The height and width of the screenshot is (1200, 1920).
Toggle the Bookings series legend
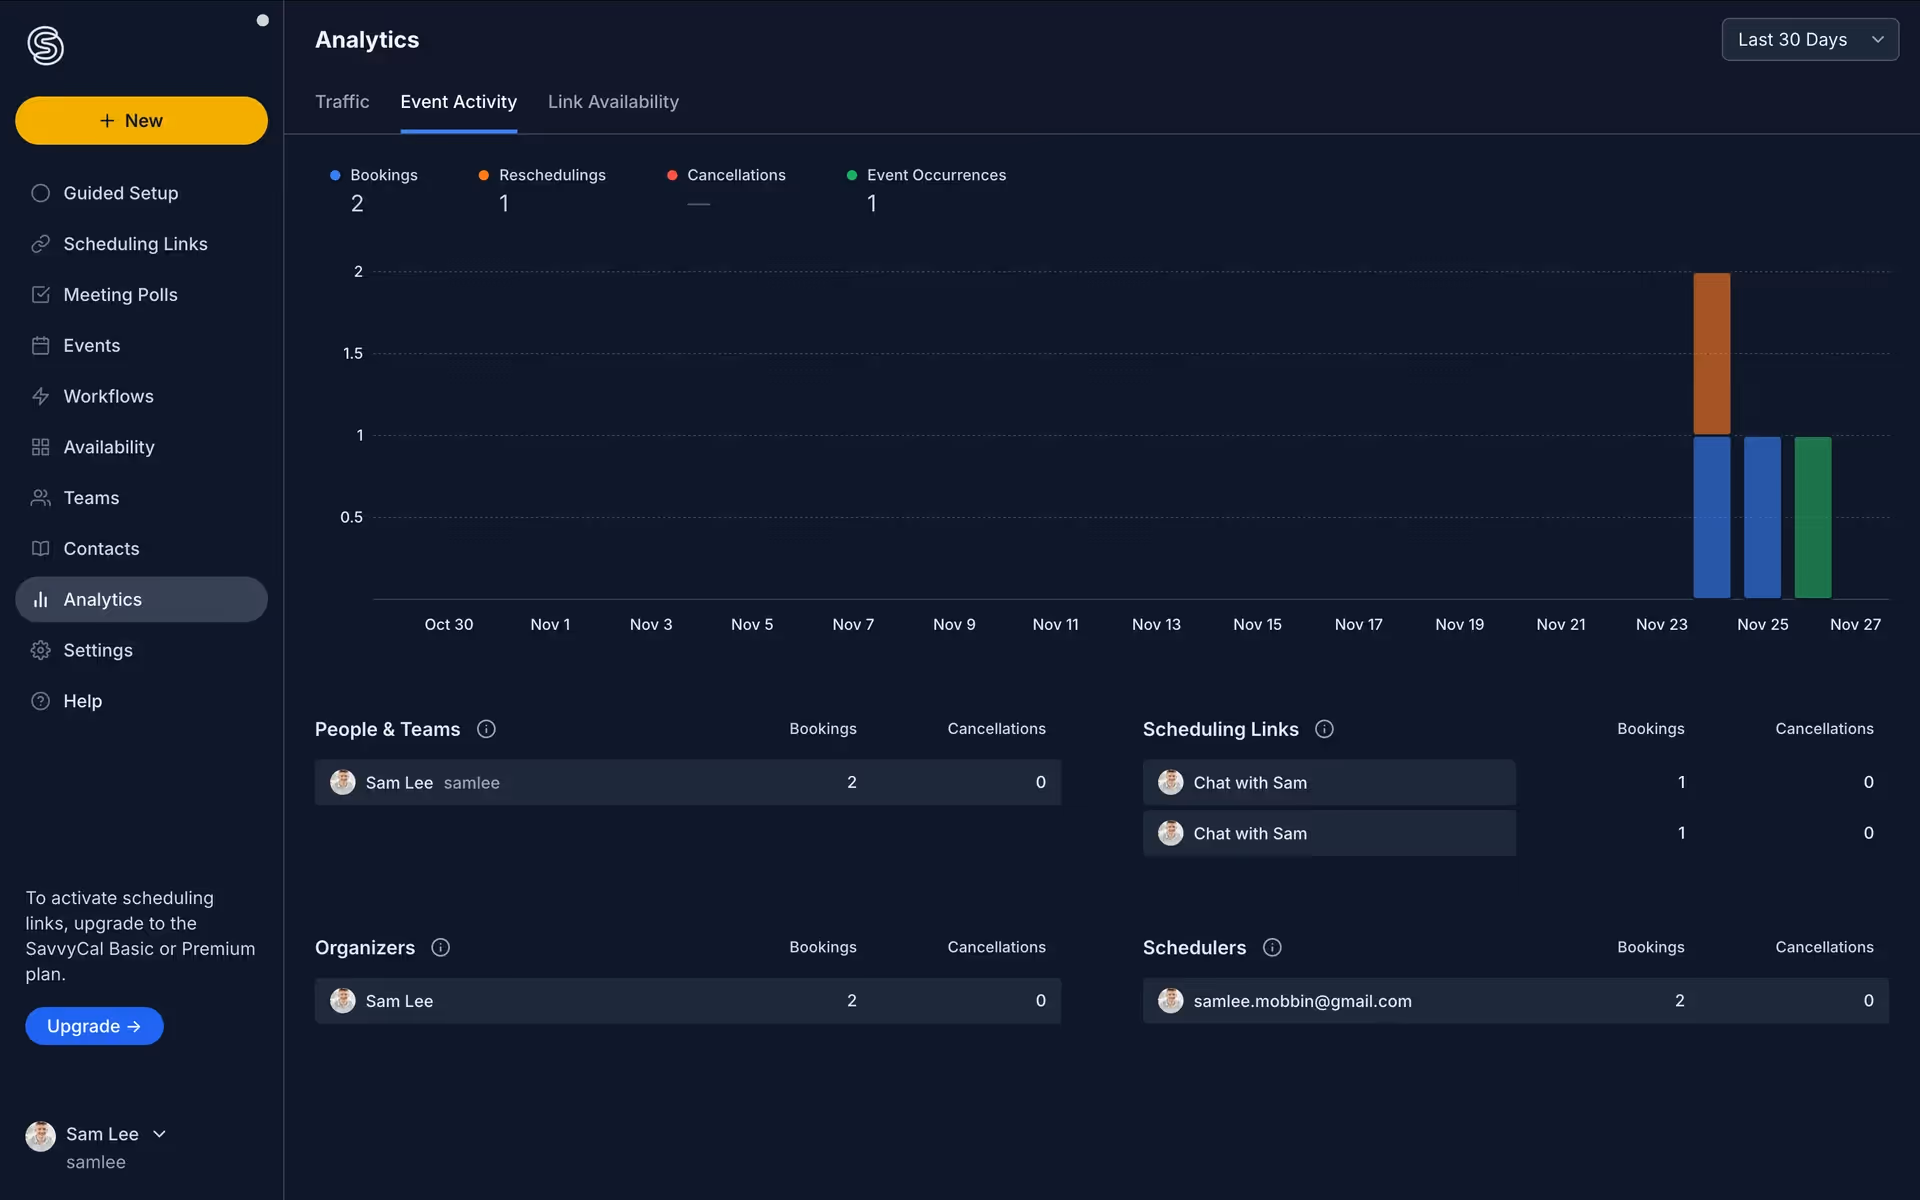[x=374, y=175]
